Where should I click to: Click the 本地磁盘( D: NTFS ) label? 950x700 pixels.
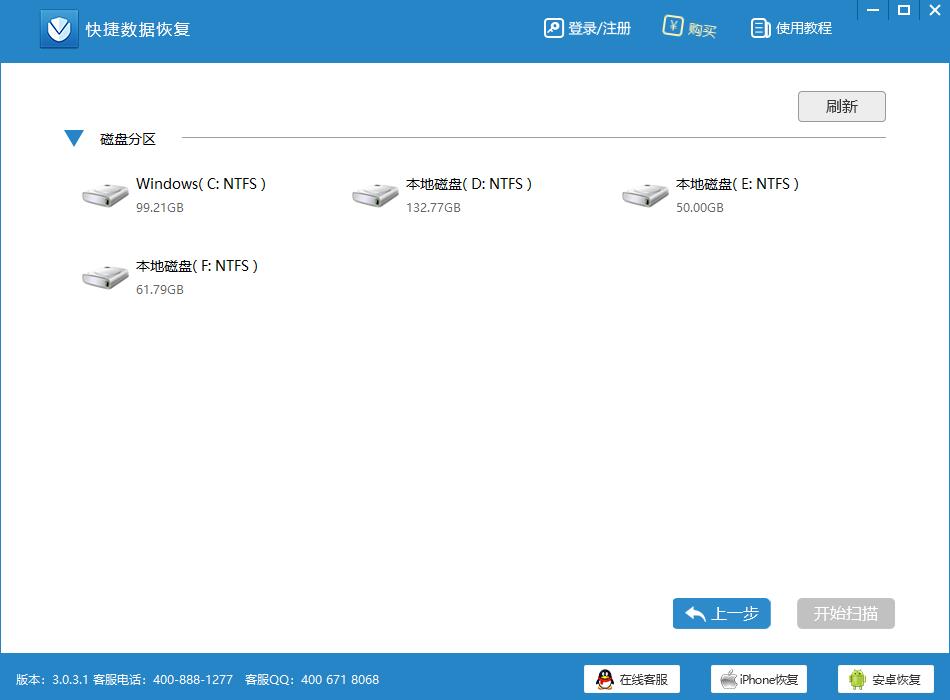[469, 184]
